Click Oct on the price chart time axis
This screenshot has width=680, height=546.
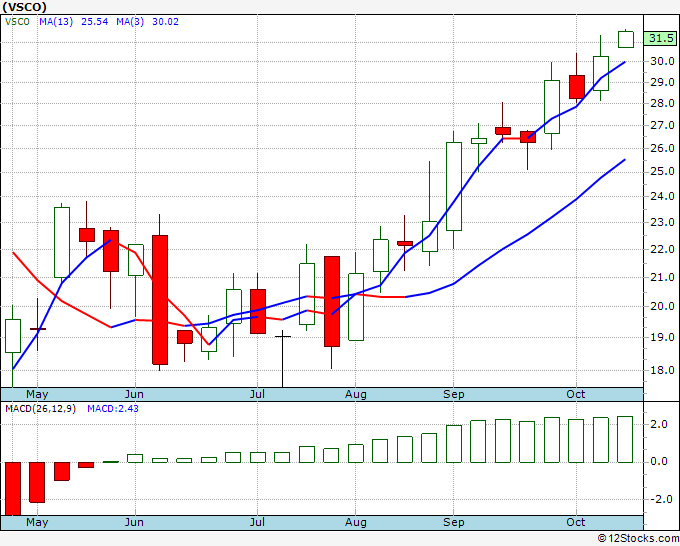point(576,394)
